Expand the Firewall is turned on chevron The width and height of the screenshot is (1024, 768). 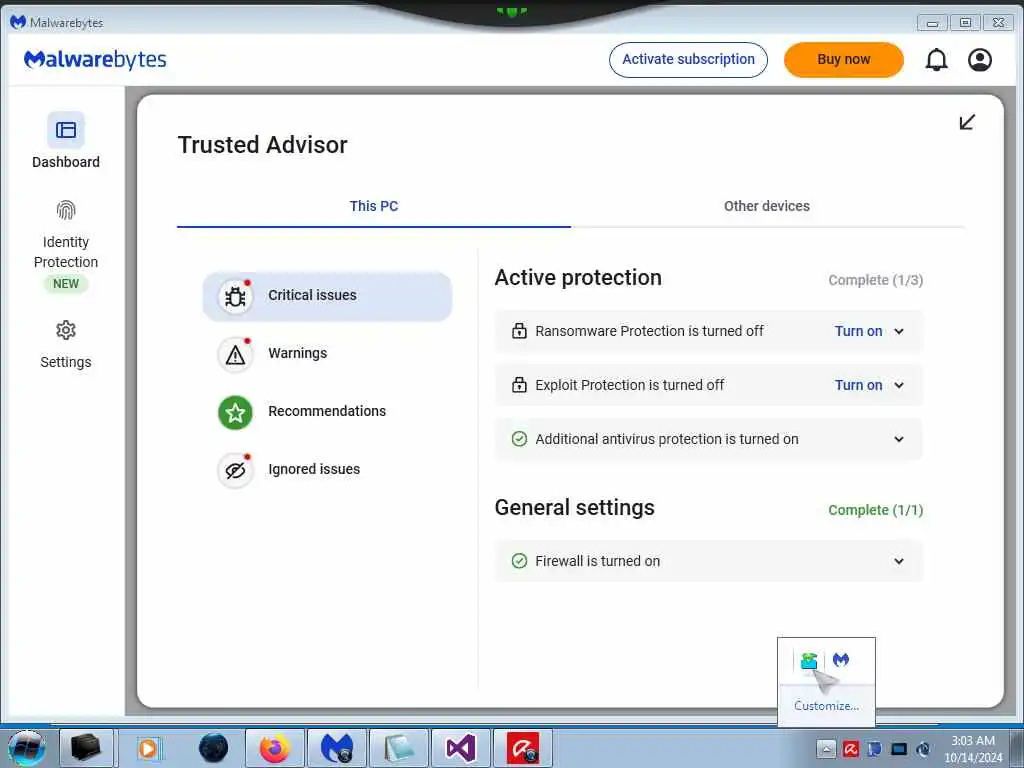(x=899, y=561)
